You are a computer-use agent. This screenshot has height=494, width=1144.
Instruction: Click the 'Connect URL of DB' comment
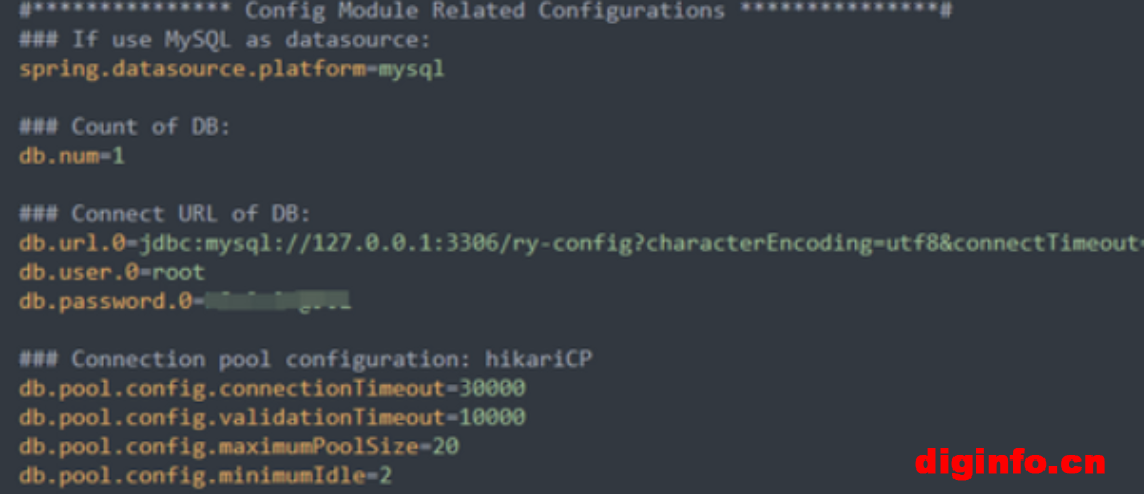[x=165, y=214]
